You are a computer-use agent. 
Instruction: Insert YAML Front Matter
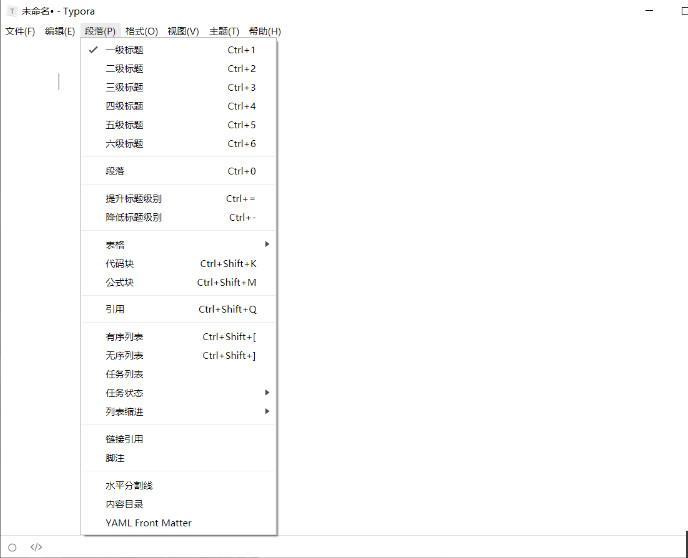(x=179, y=523)
